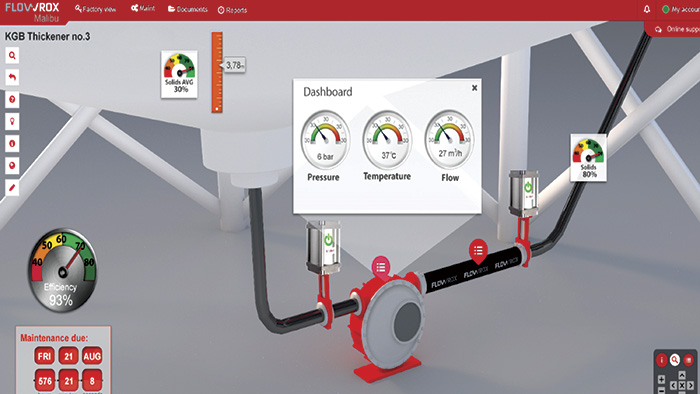This screenshot has height=394, width=700.
Task: Click the Dashboard popup title
Action: click(x=328, y=92)
